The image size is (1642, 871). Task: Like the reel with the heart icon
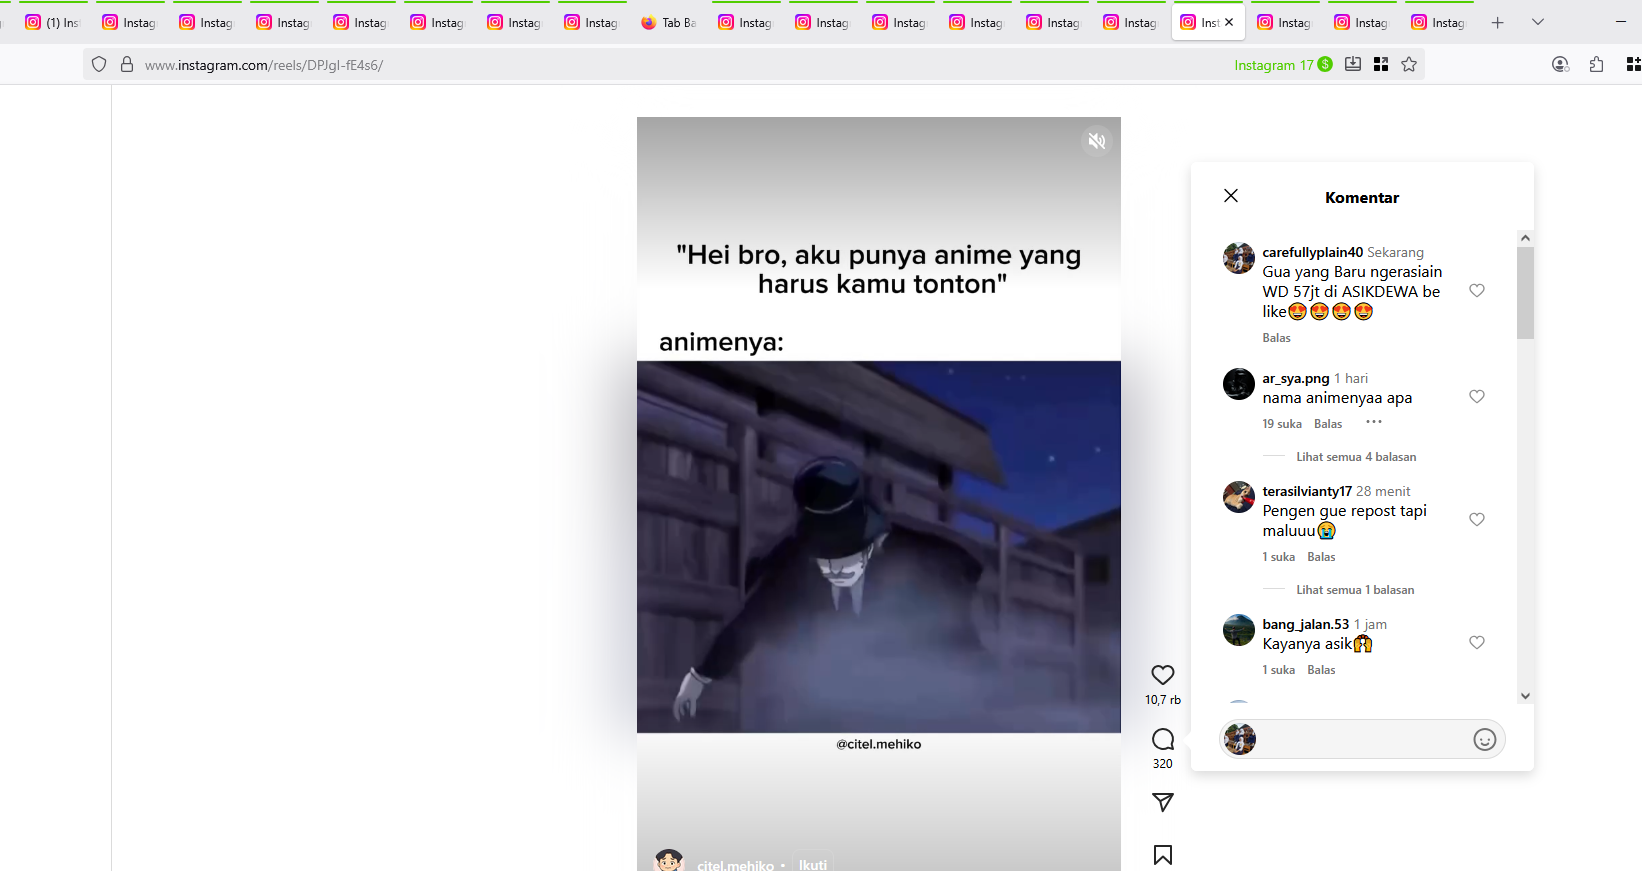pyautogui.click(x=1163, y=675)
